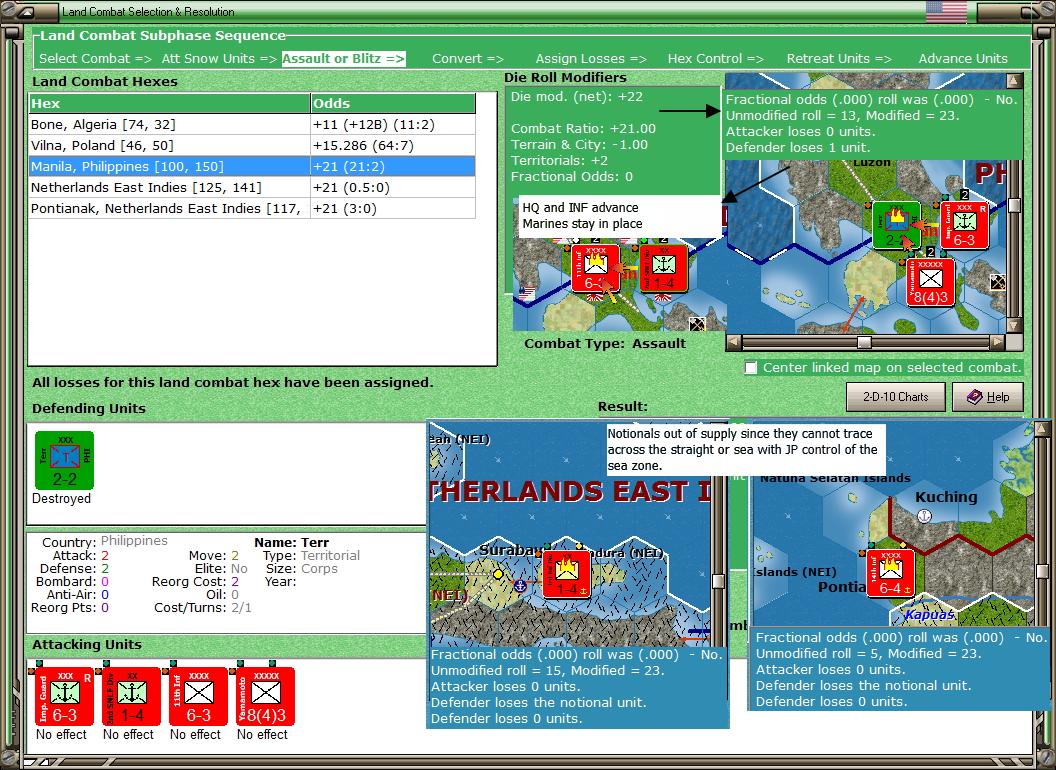Click the 1-4 unit counter at Surabaya

566,575
